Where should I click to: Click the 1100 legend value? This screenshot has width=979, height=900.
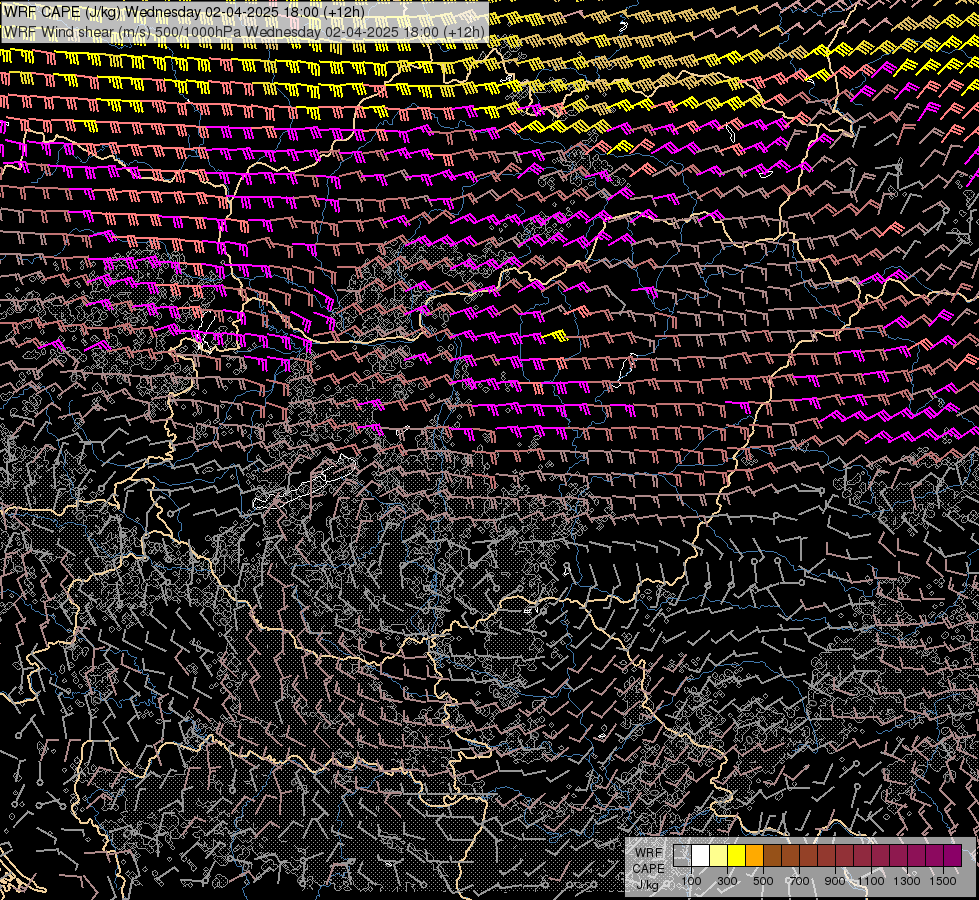pos(870,881)
